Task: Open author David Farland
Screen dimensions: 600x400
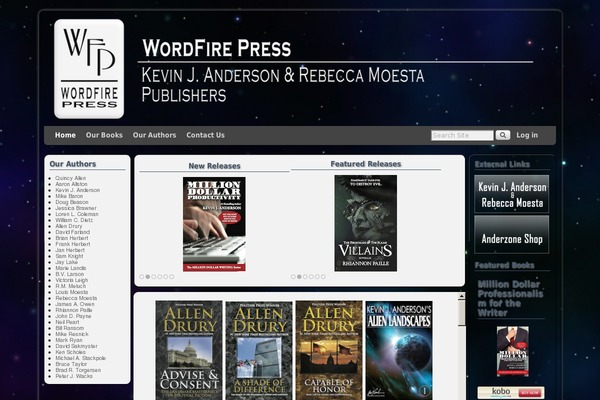Action: 72,232
